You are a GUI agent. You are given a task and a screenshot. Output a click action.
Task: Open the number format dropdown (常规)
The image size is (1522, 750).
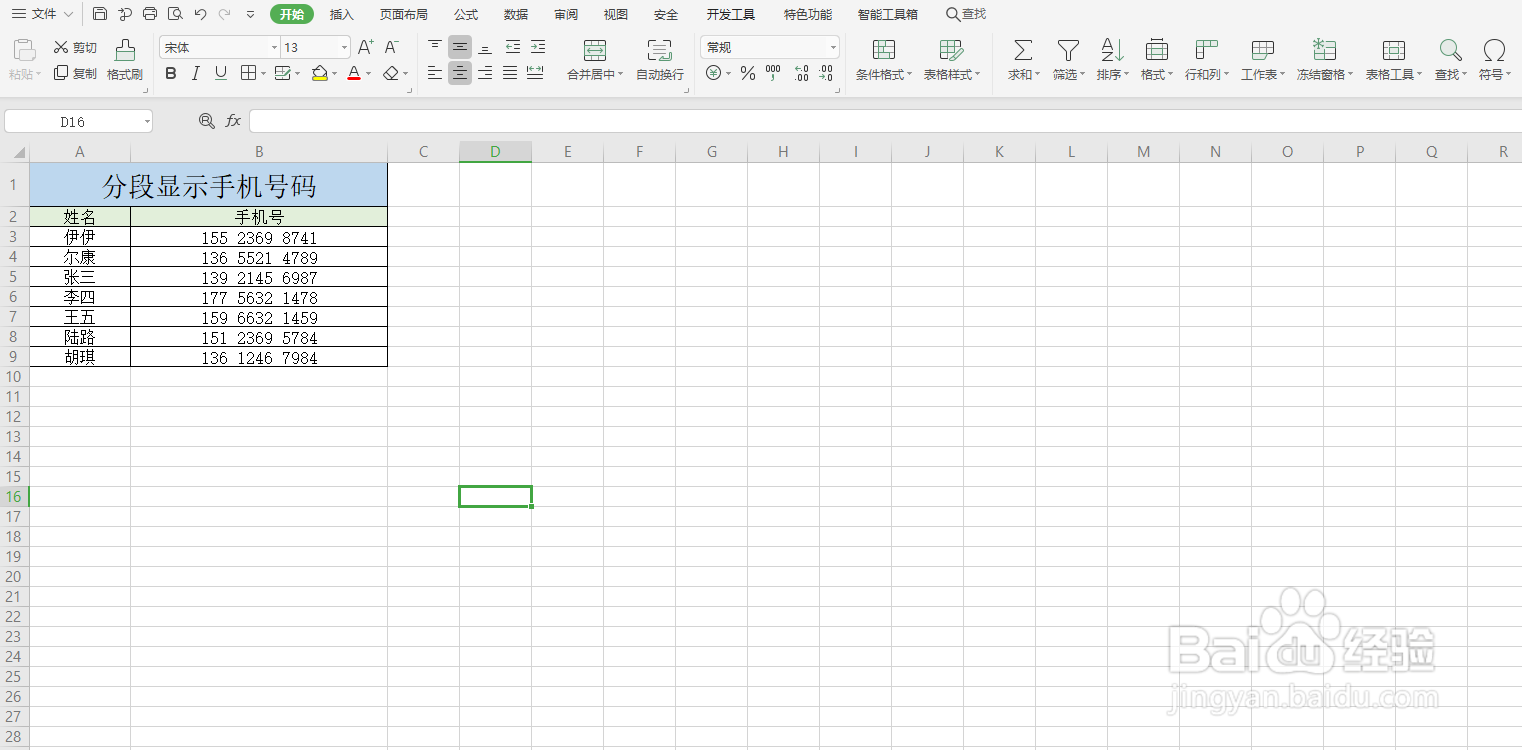tap(833, 47)
